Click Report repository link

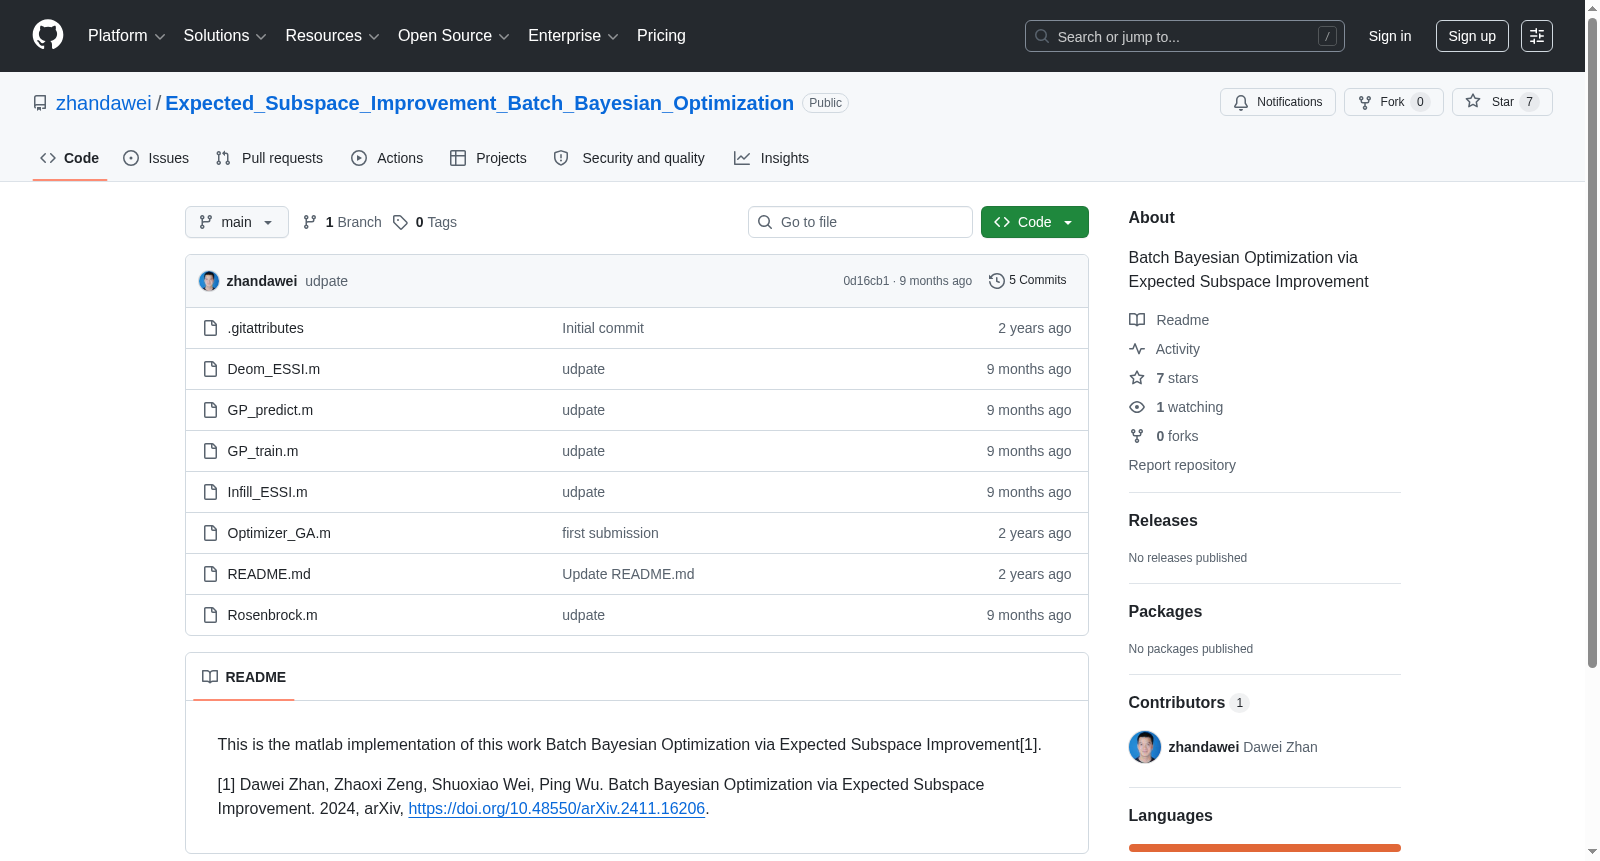coord(1182,465)
